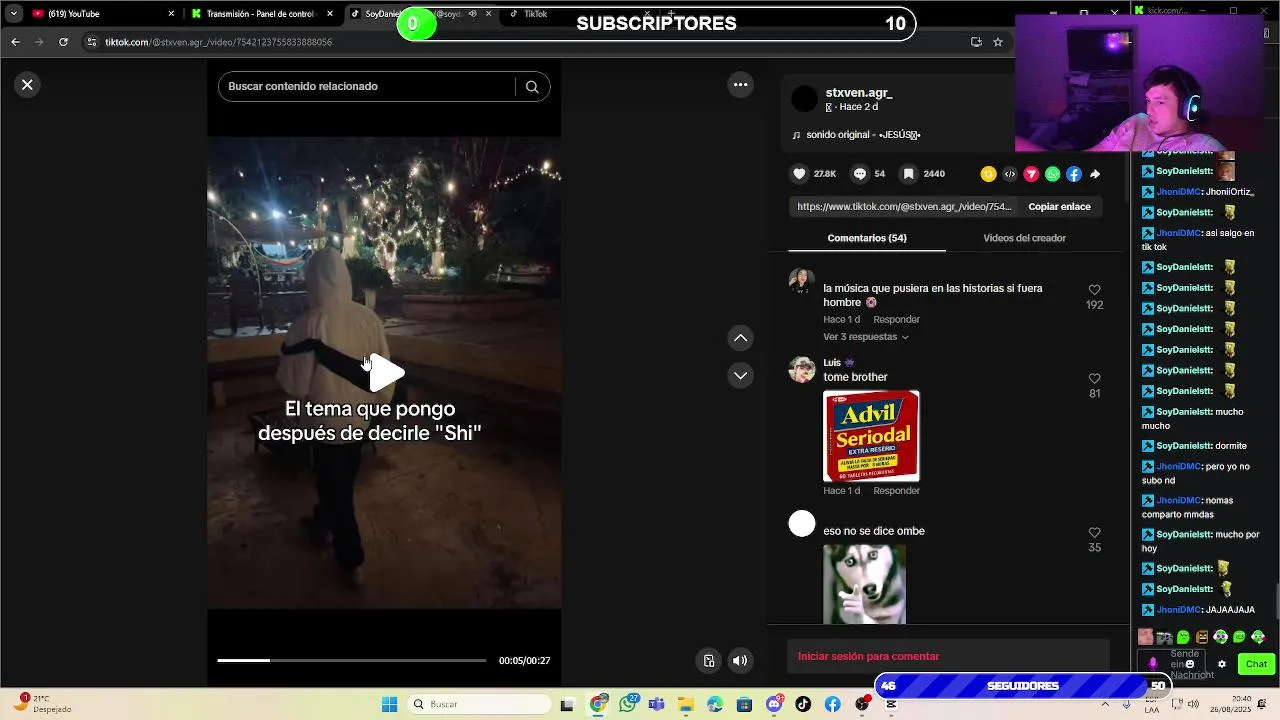Open stxven.agr_ profile name
This screenshot has width=1280, height=720.
(x=859, y=92)
